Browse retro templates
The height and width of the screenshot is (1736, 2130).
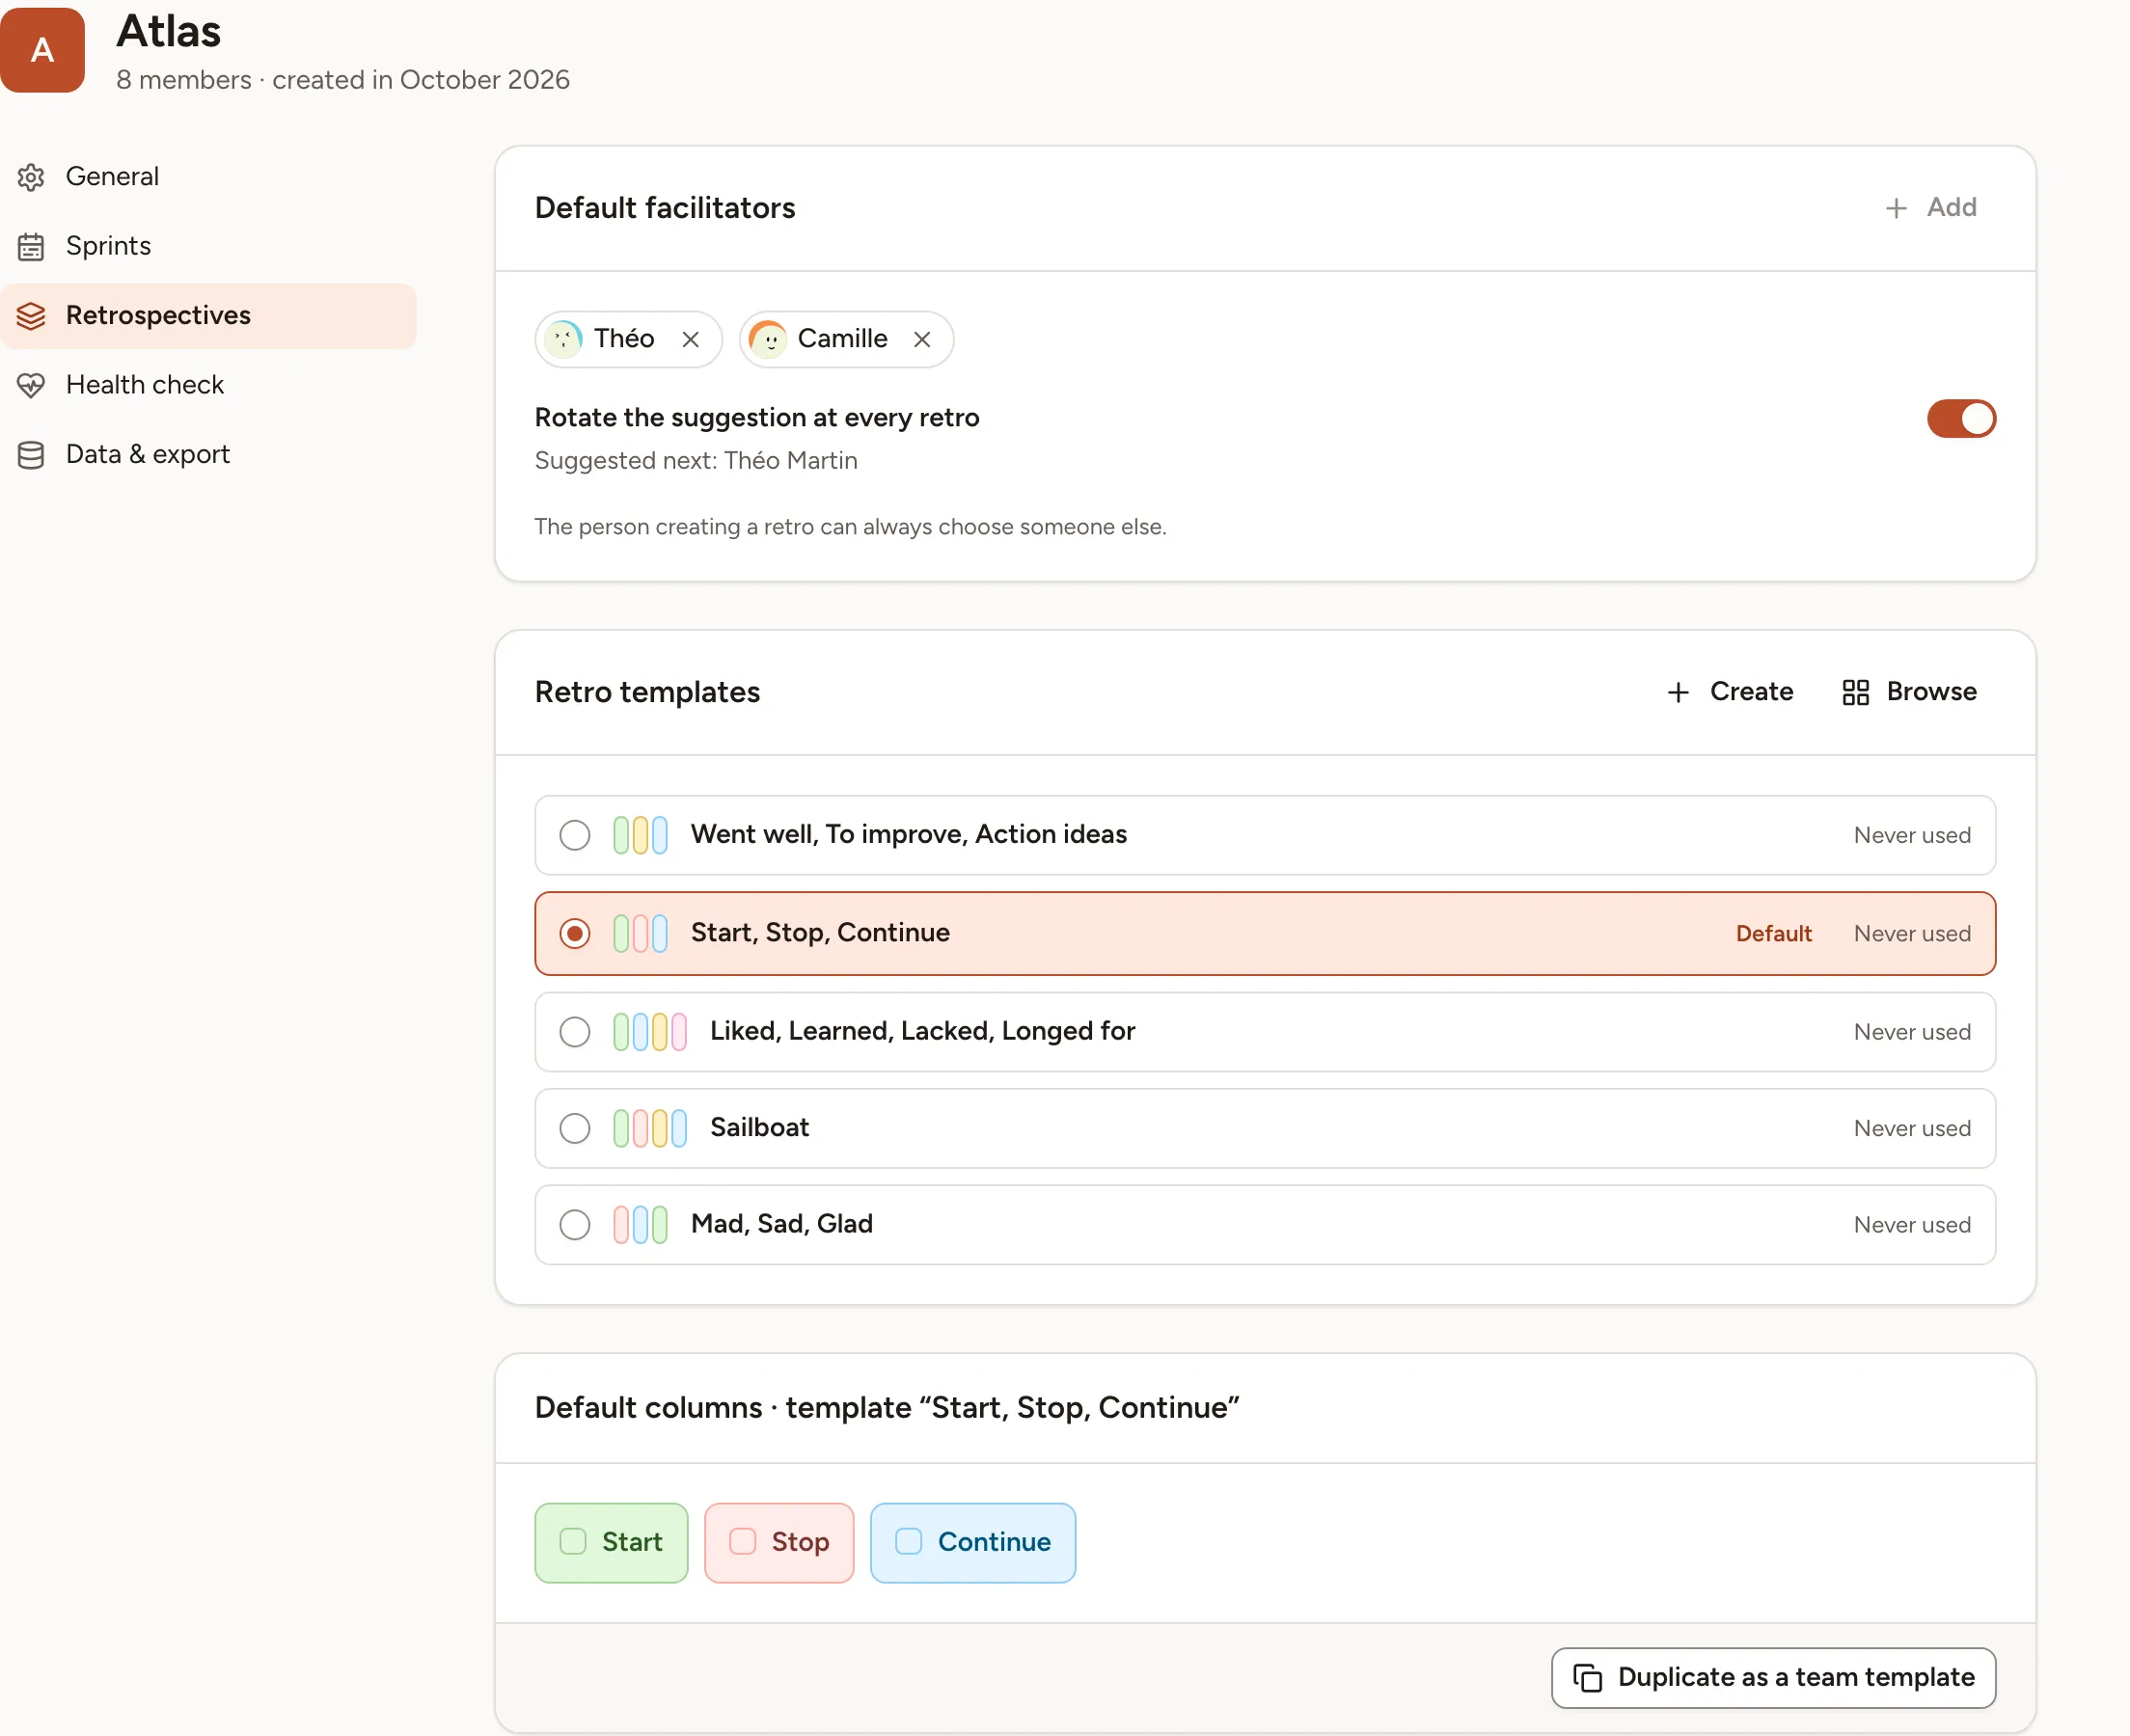click(x=1909, y=692)
